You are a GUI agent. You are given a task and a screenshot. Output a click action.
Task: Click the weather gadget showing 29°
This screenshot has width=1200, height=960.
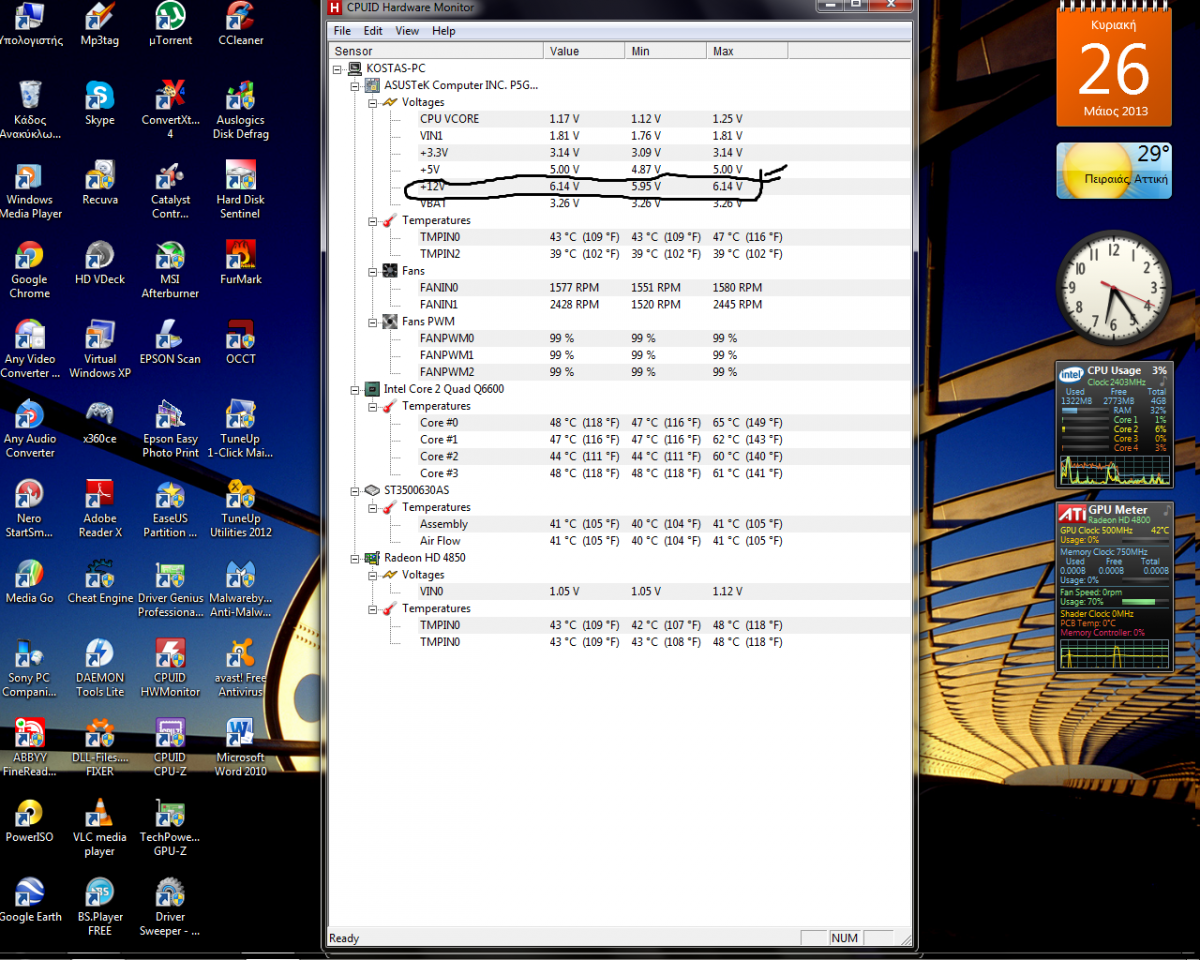coord(1114,170)
